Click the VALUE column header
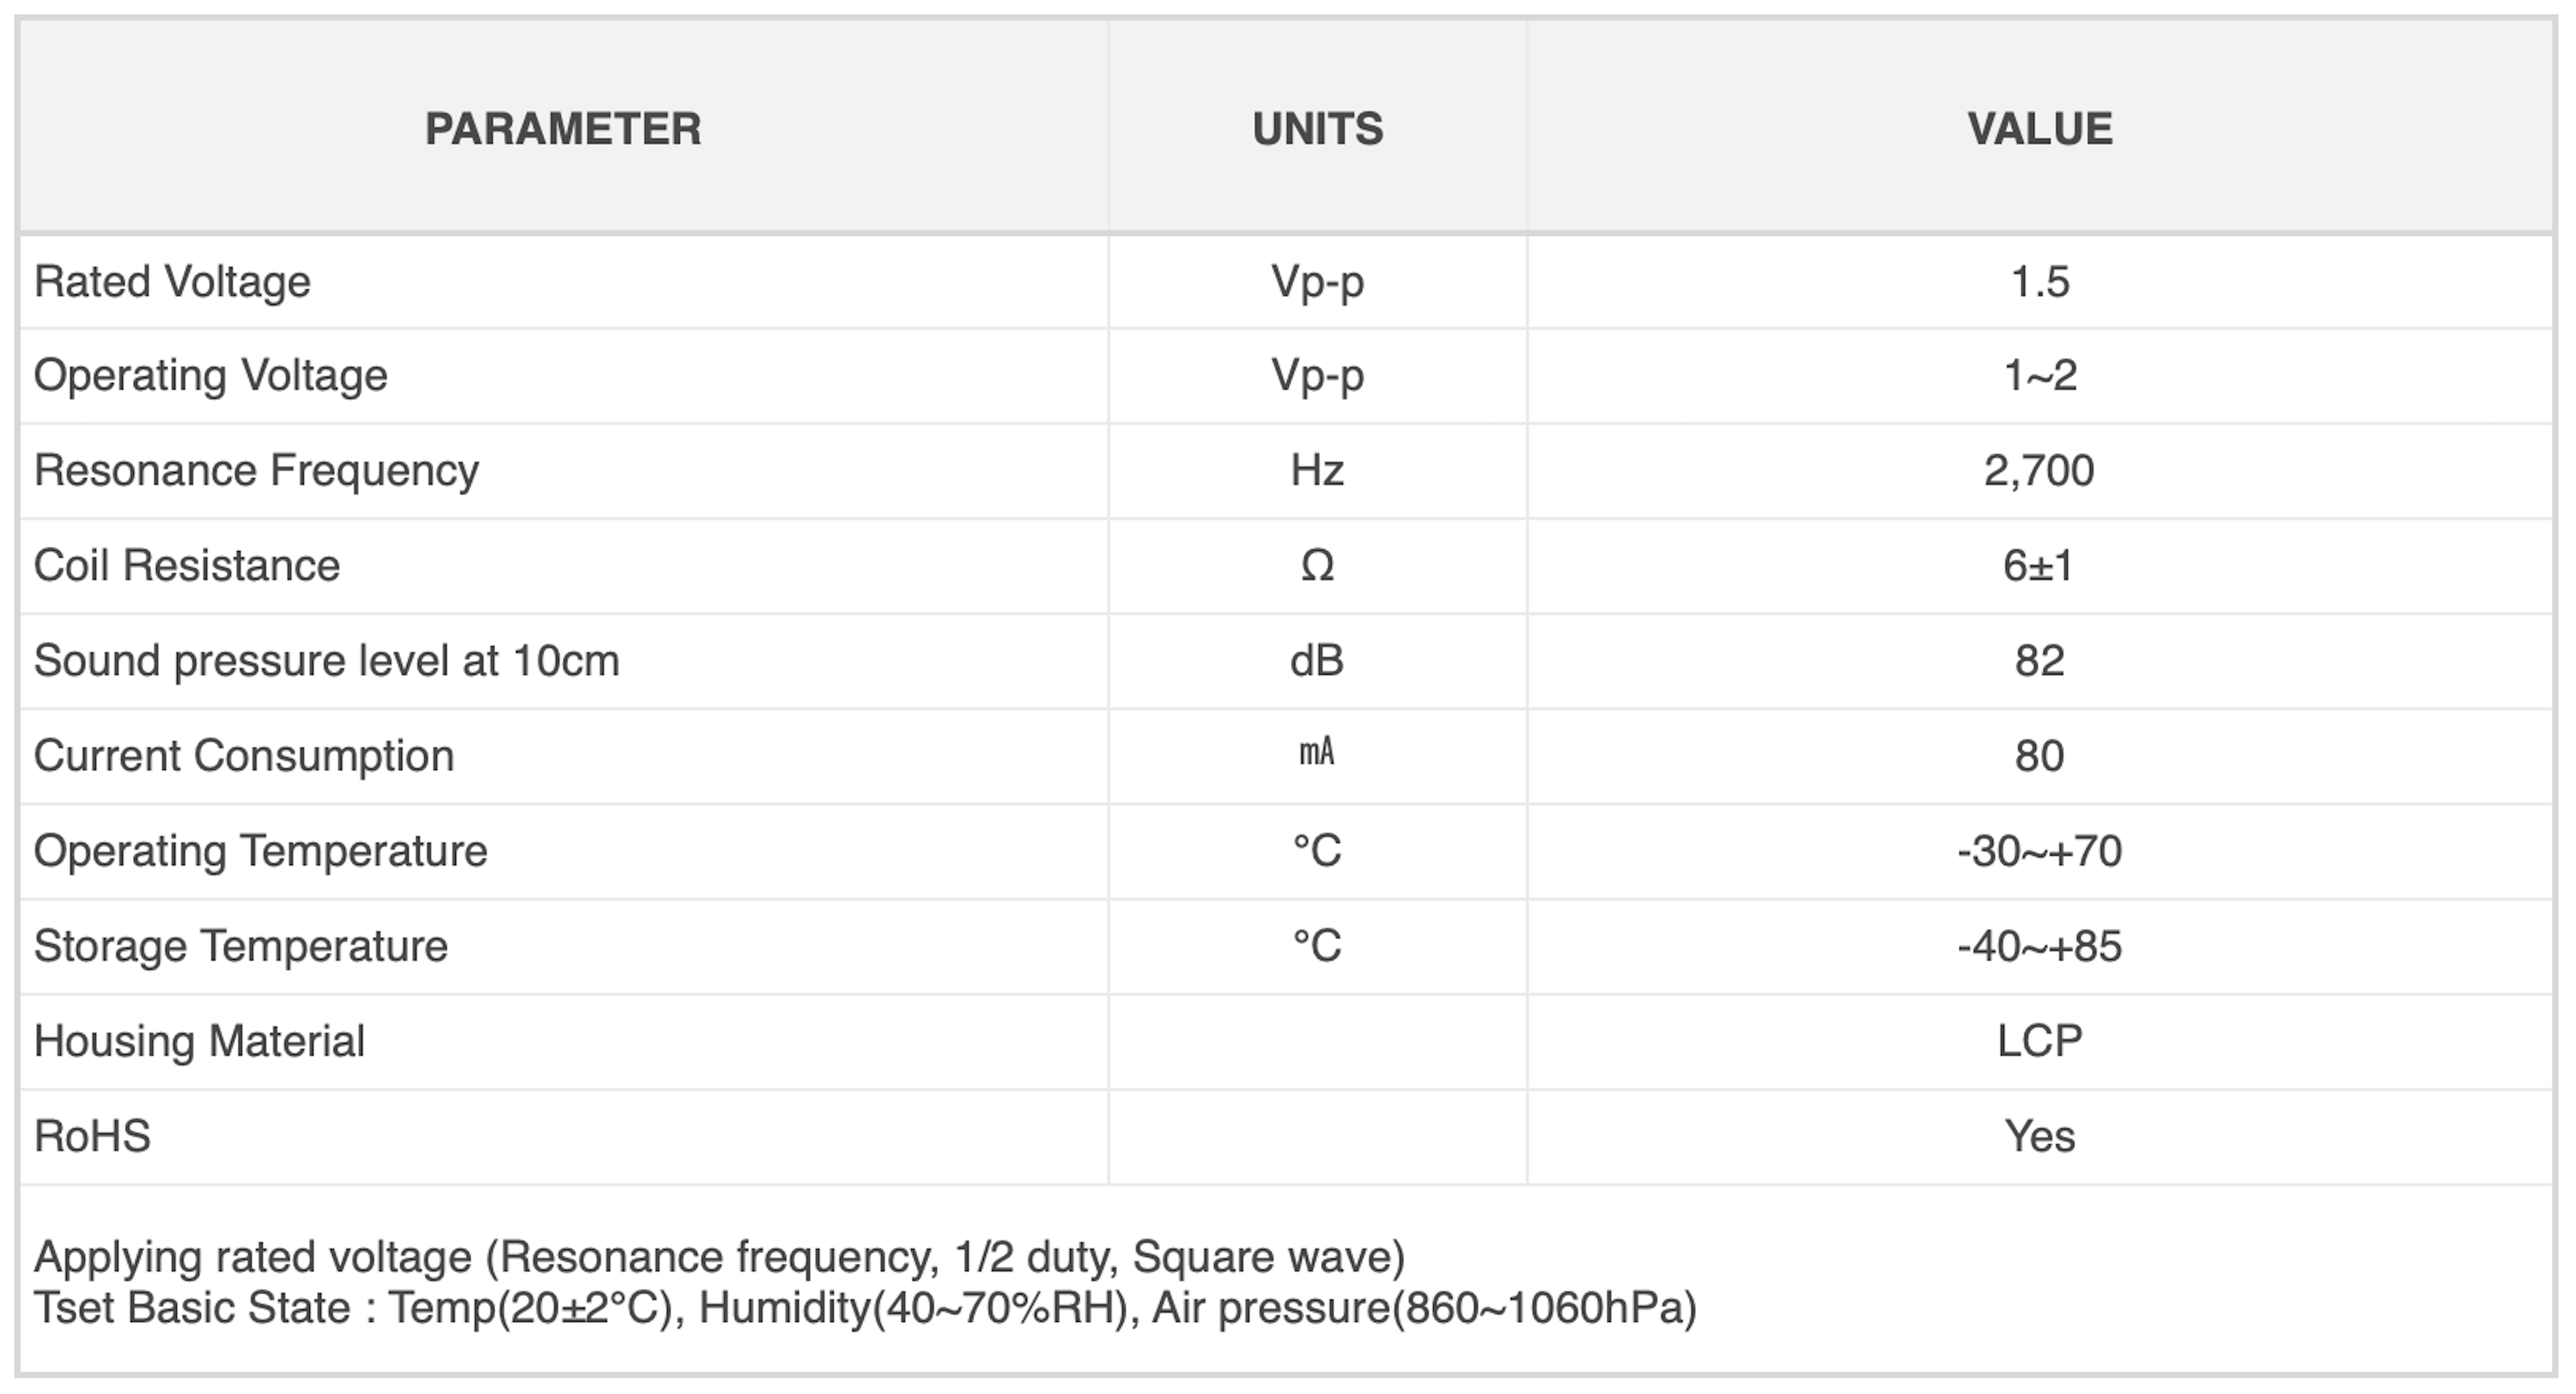Viewport: 2576px width, 1394px height. 2040,129
